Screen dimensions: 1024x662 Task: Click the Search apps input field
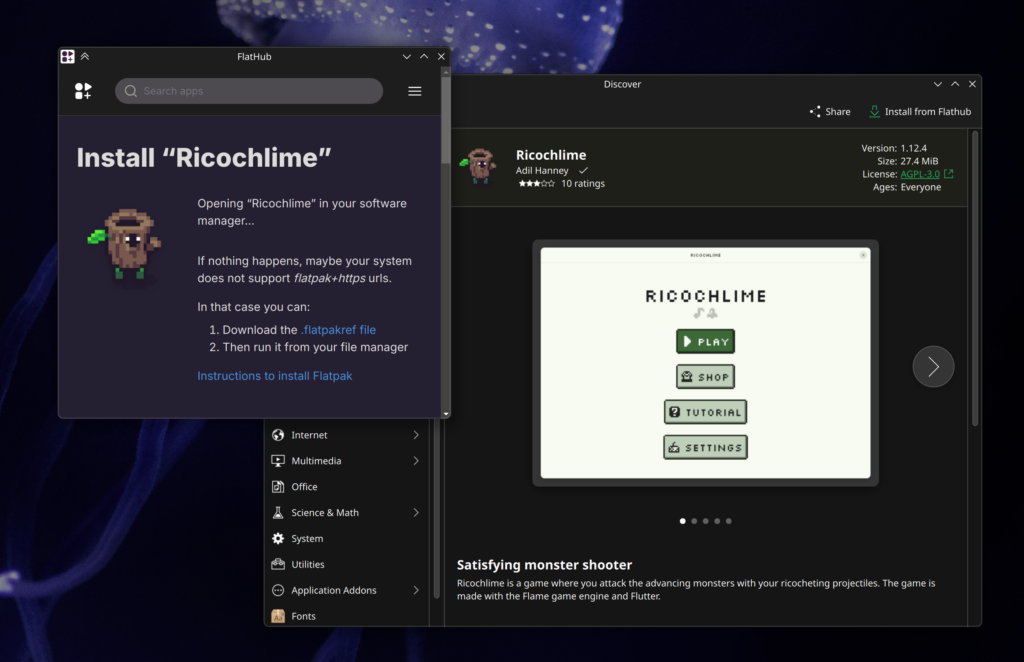click(250, 91)
